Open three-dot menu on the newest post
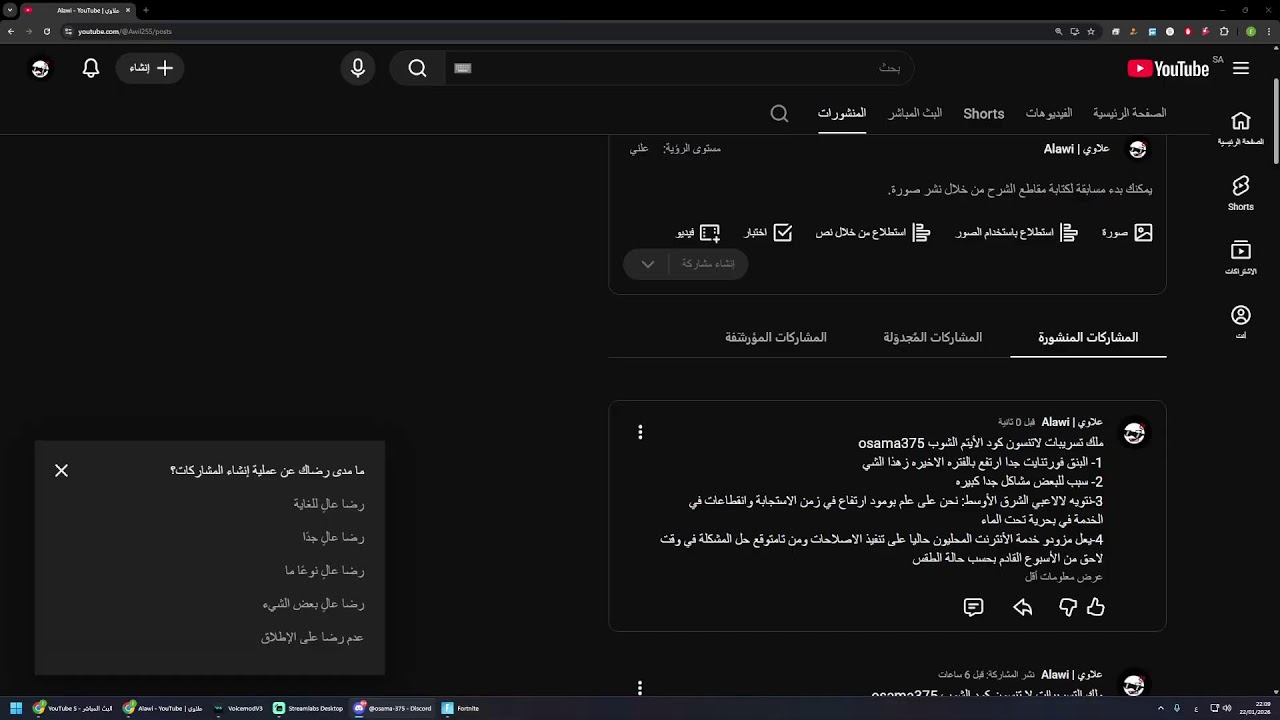Viewport: 1280px width, 720px height. tap(640, 432)
